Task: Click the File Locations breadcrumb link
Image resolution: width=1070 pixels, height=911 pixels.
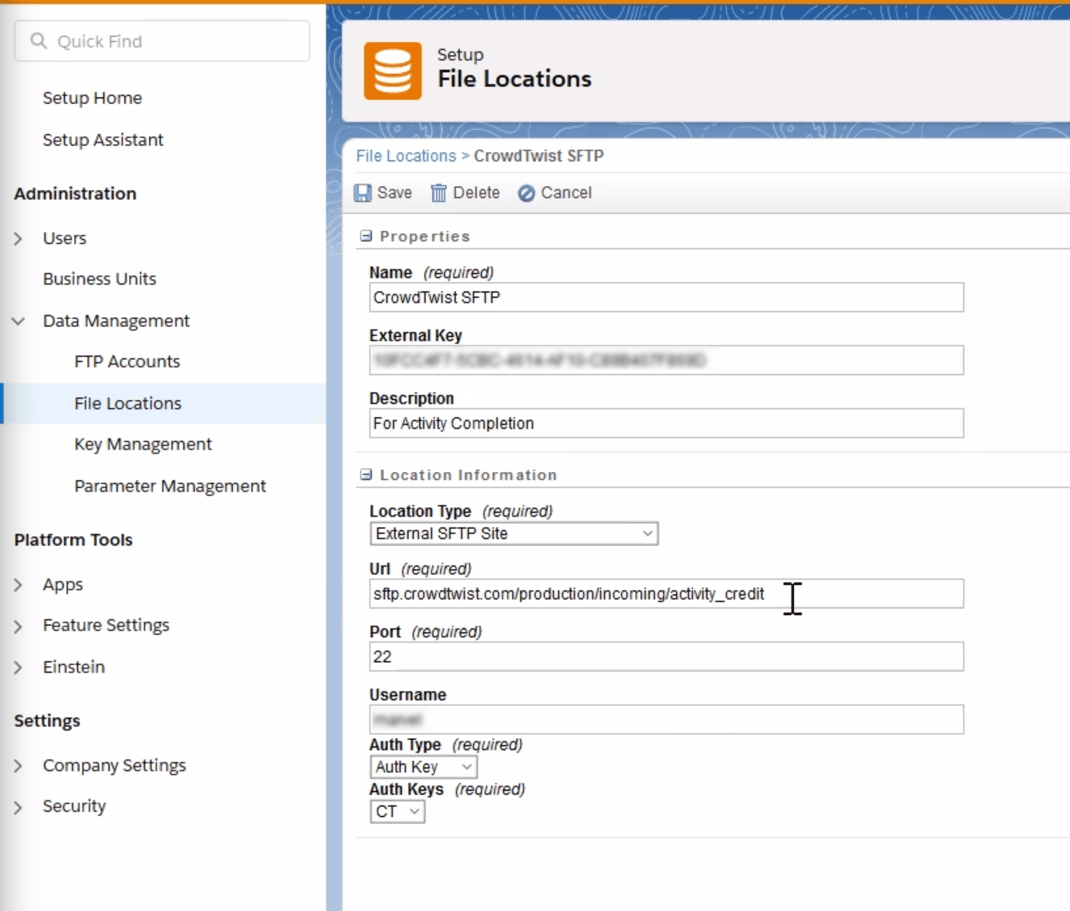Action: tap(406, 156)
